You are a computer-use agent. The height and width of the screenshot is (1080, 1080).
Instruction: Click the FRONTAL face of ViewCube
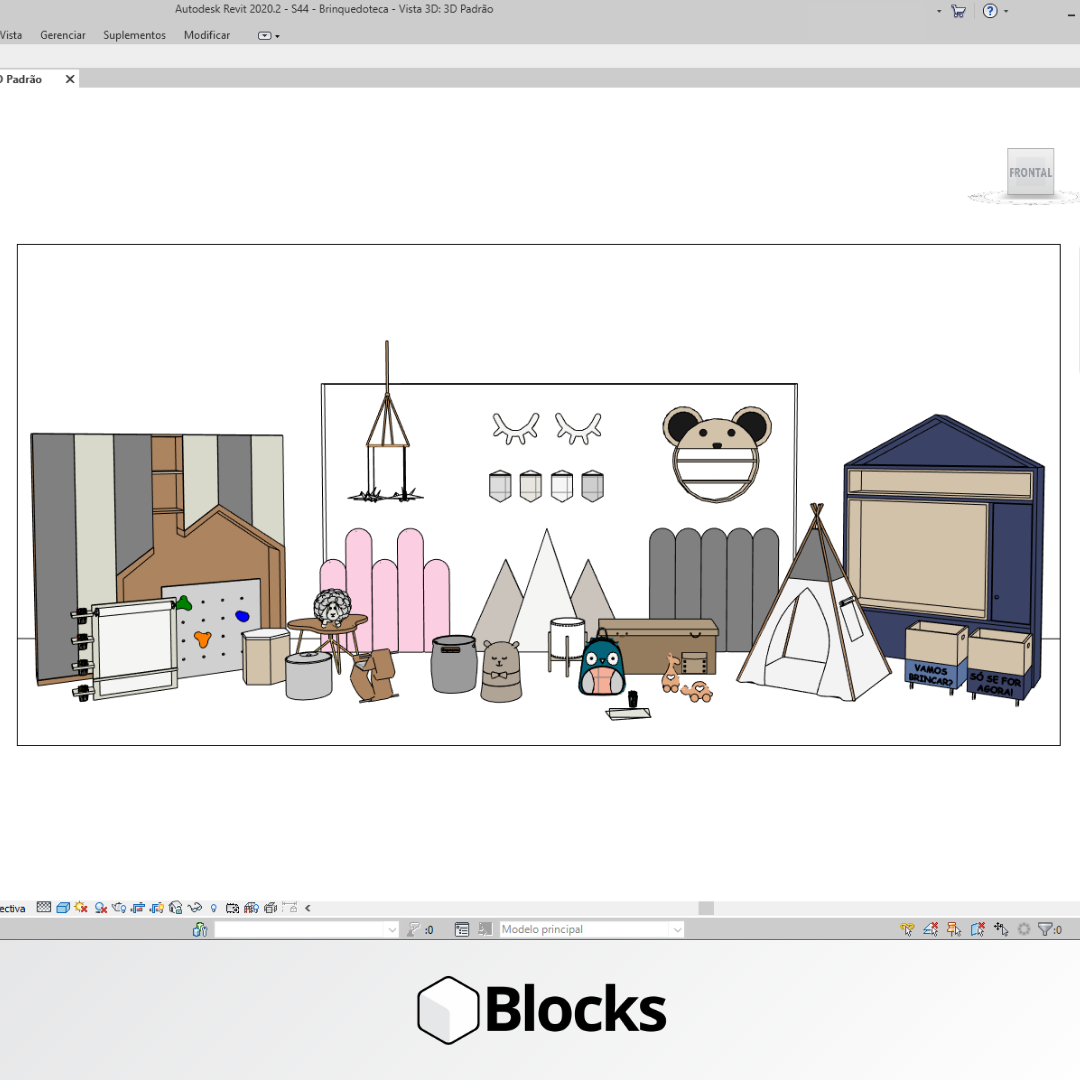[1030, 172]
